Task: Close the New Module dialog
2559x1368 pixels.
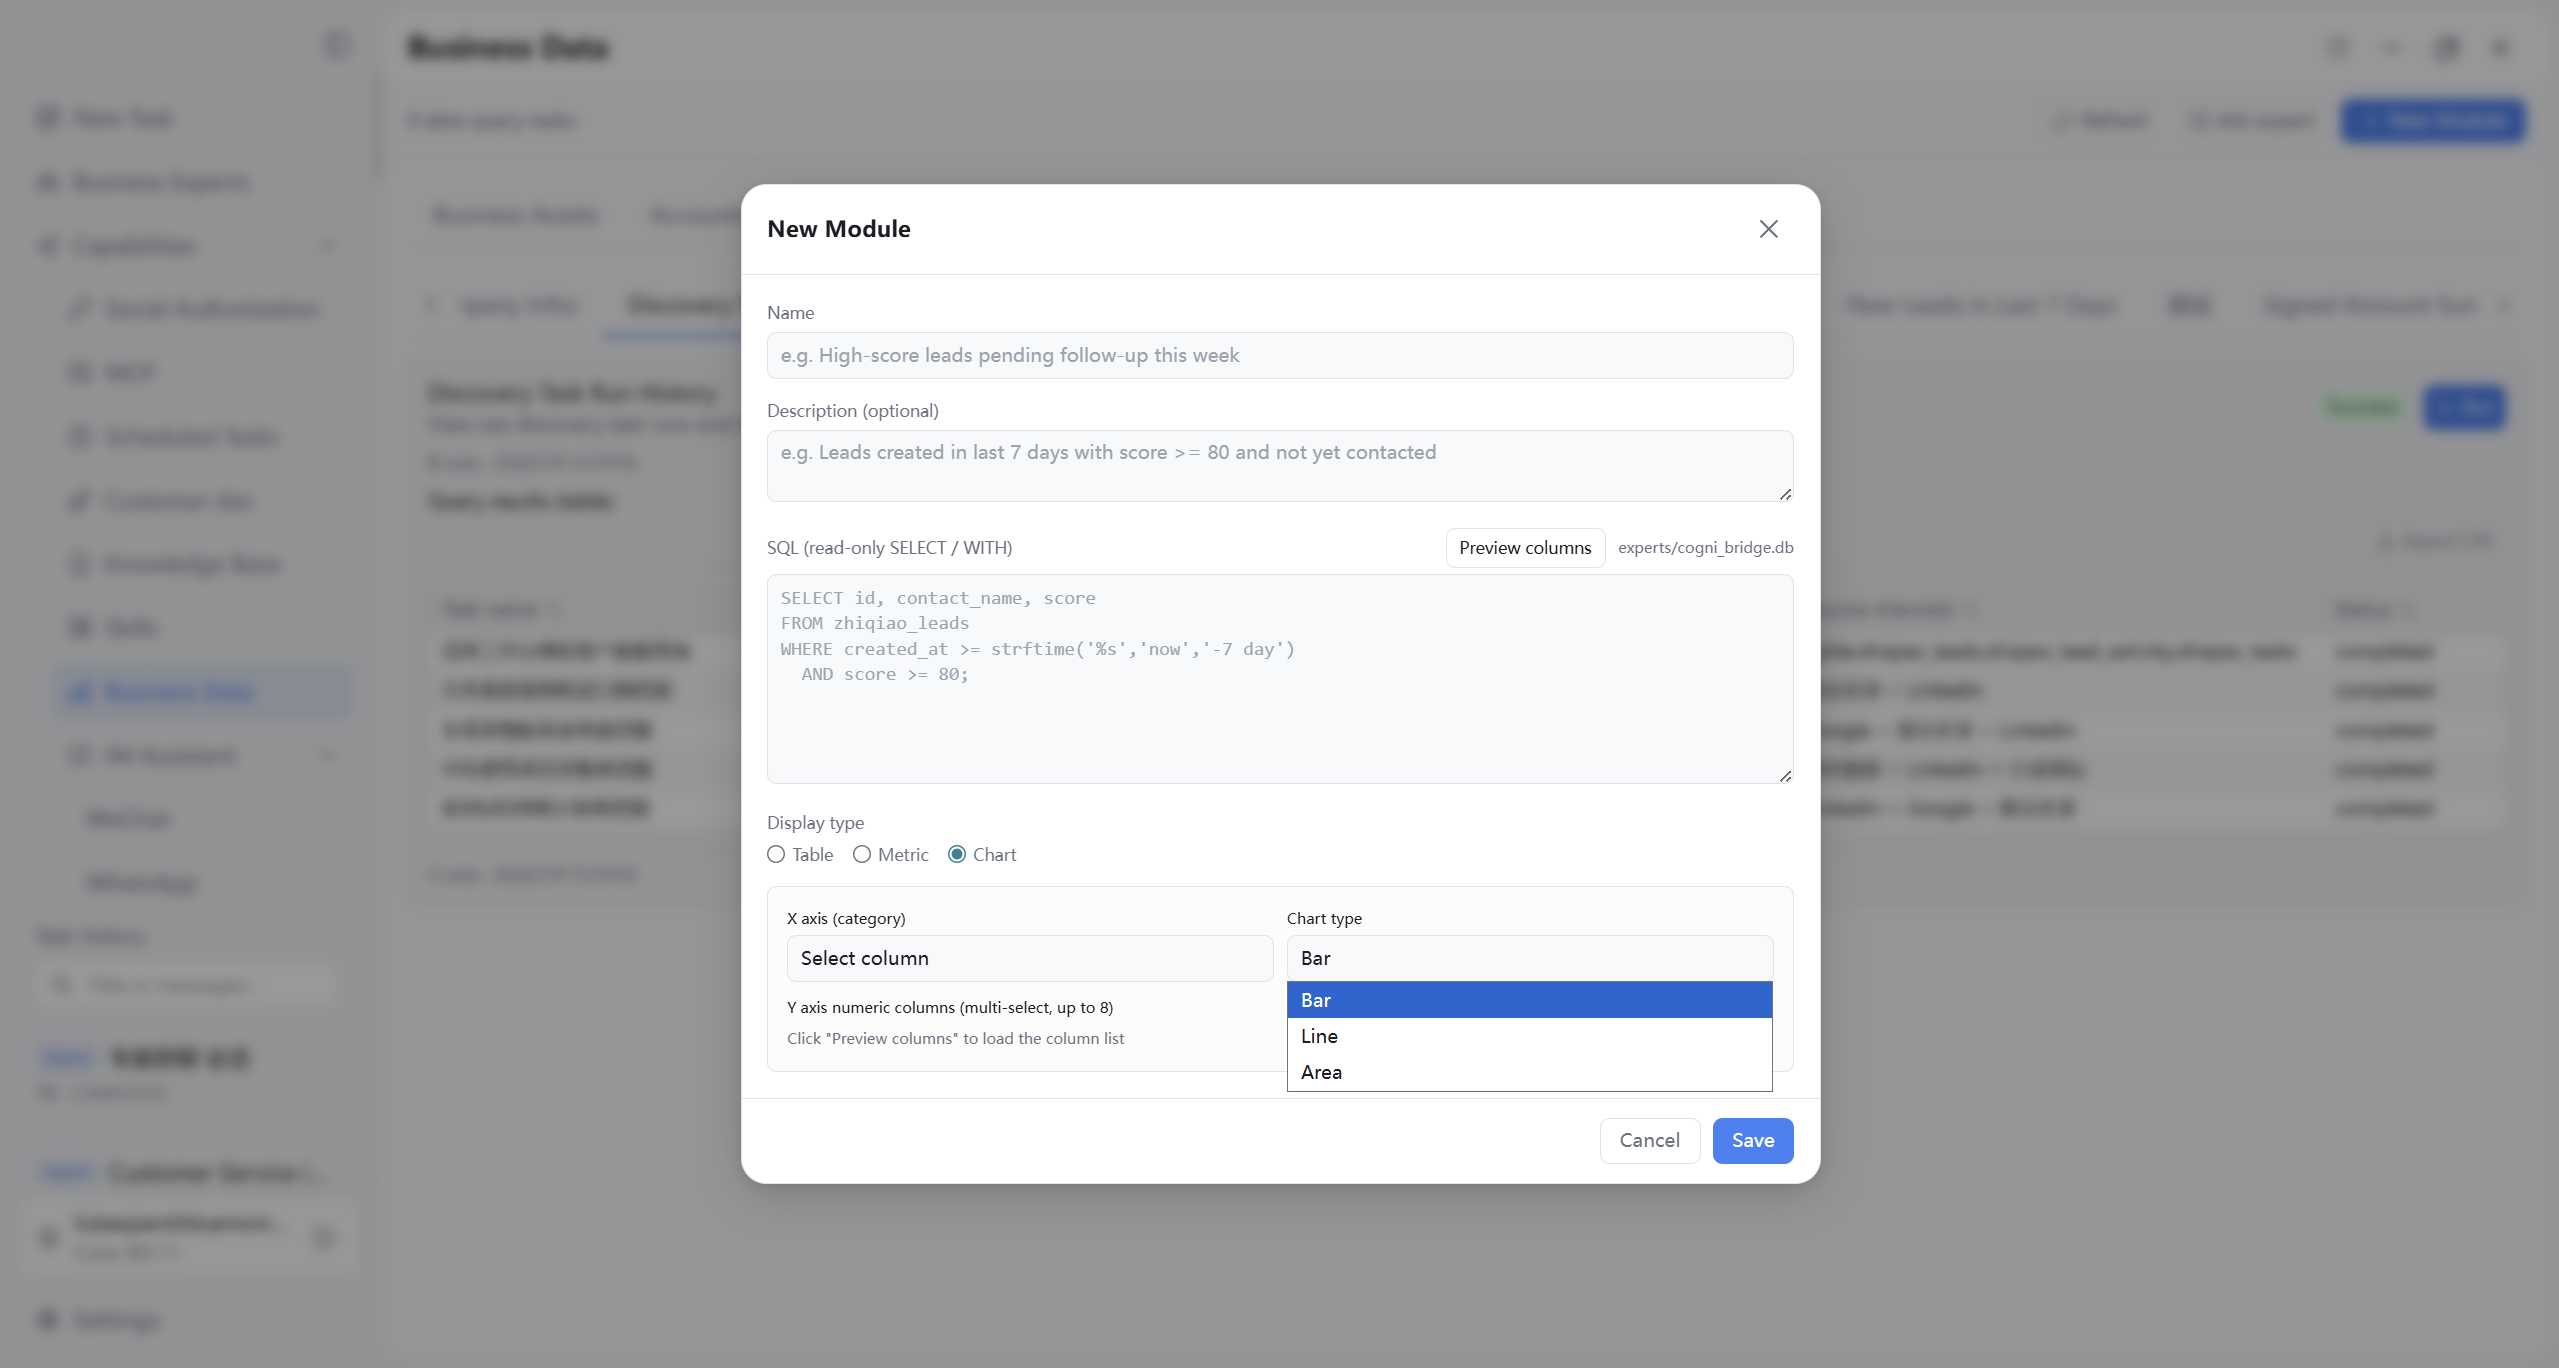Action: [1768, 229]
